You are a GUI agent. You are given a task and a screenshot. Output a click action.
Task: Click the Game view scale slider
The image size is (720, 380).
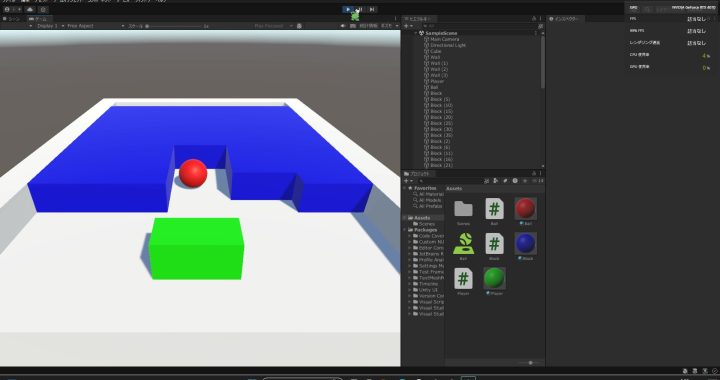(x=174, y=26)
